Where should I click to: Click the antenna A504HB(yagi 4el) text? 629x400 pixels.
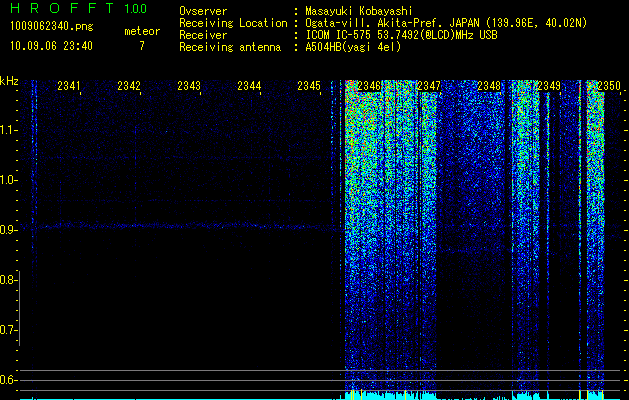click(x=353, y=47)
